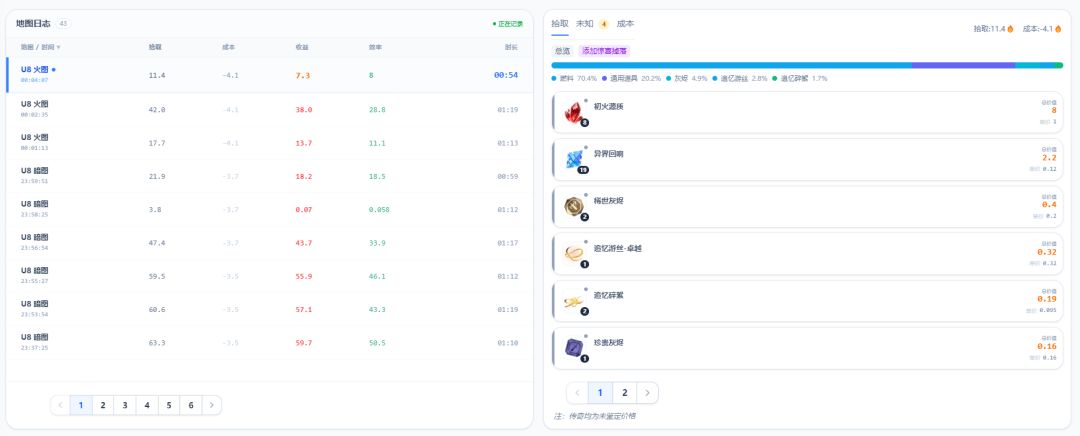Screen dimensions: 1080x436
Task: Open page 6 of the map log
Action: 191,406
